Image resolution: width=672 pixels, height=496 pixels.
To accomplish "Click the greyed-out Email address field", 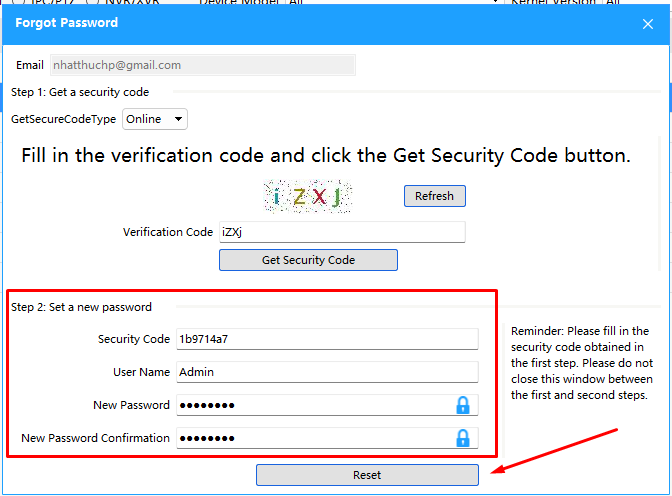I will click(x=203, y=65).
